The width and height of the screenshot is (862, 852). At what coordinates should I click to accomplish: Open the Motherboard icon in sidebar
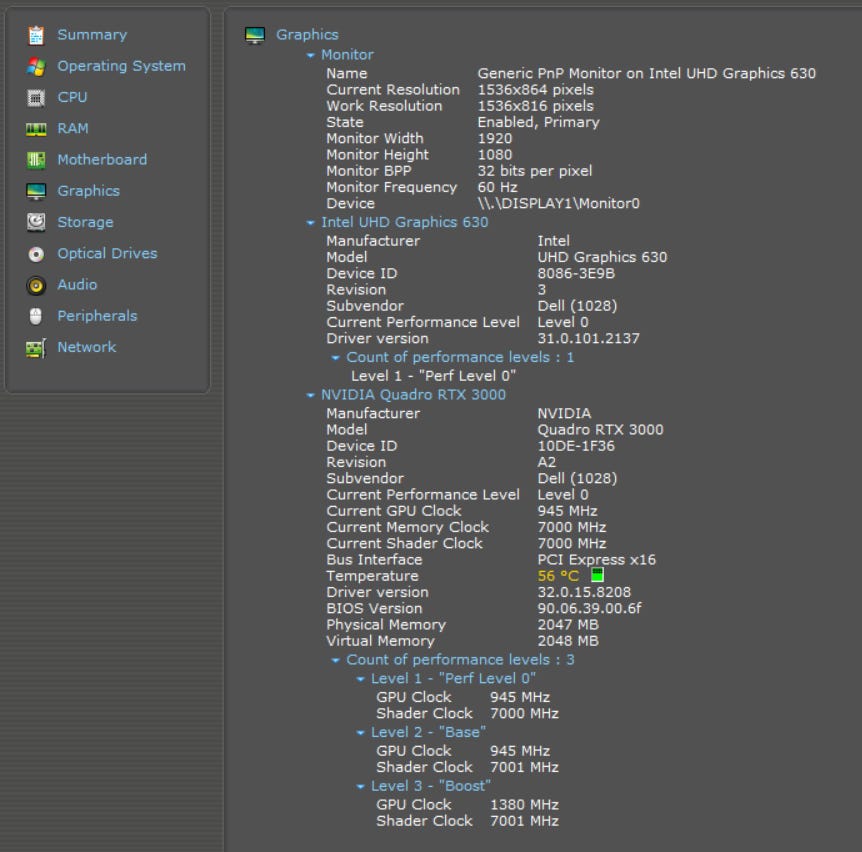[36, 160]
